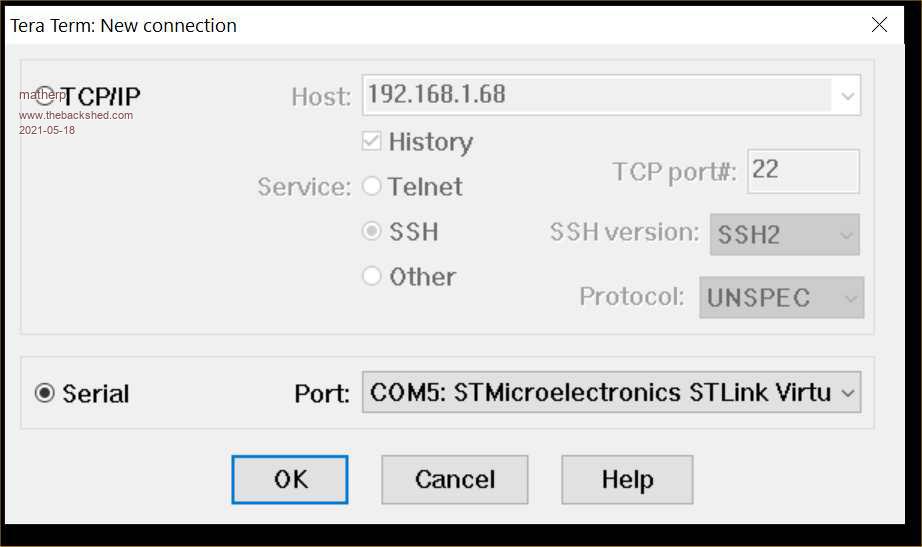922x547 pixels.
Task: Click the Telnet label text
Action: tap(425, 187)
